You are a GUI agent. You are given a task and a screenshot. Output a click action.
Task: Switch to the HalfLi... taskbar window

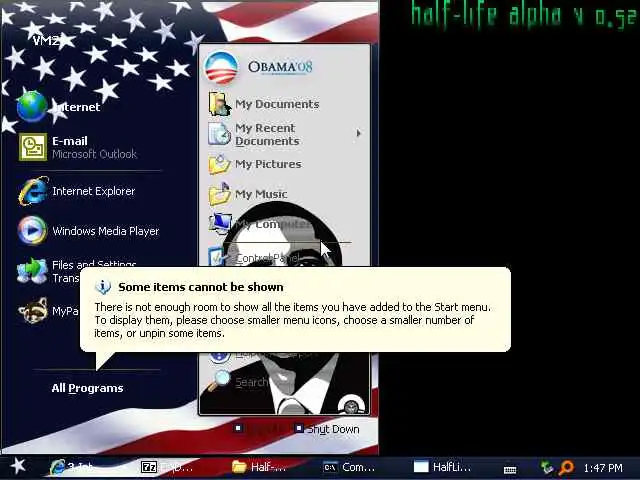tap(442, 467)
